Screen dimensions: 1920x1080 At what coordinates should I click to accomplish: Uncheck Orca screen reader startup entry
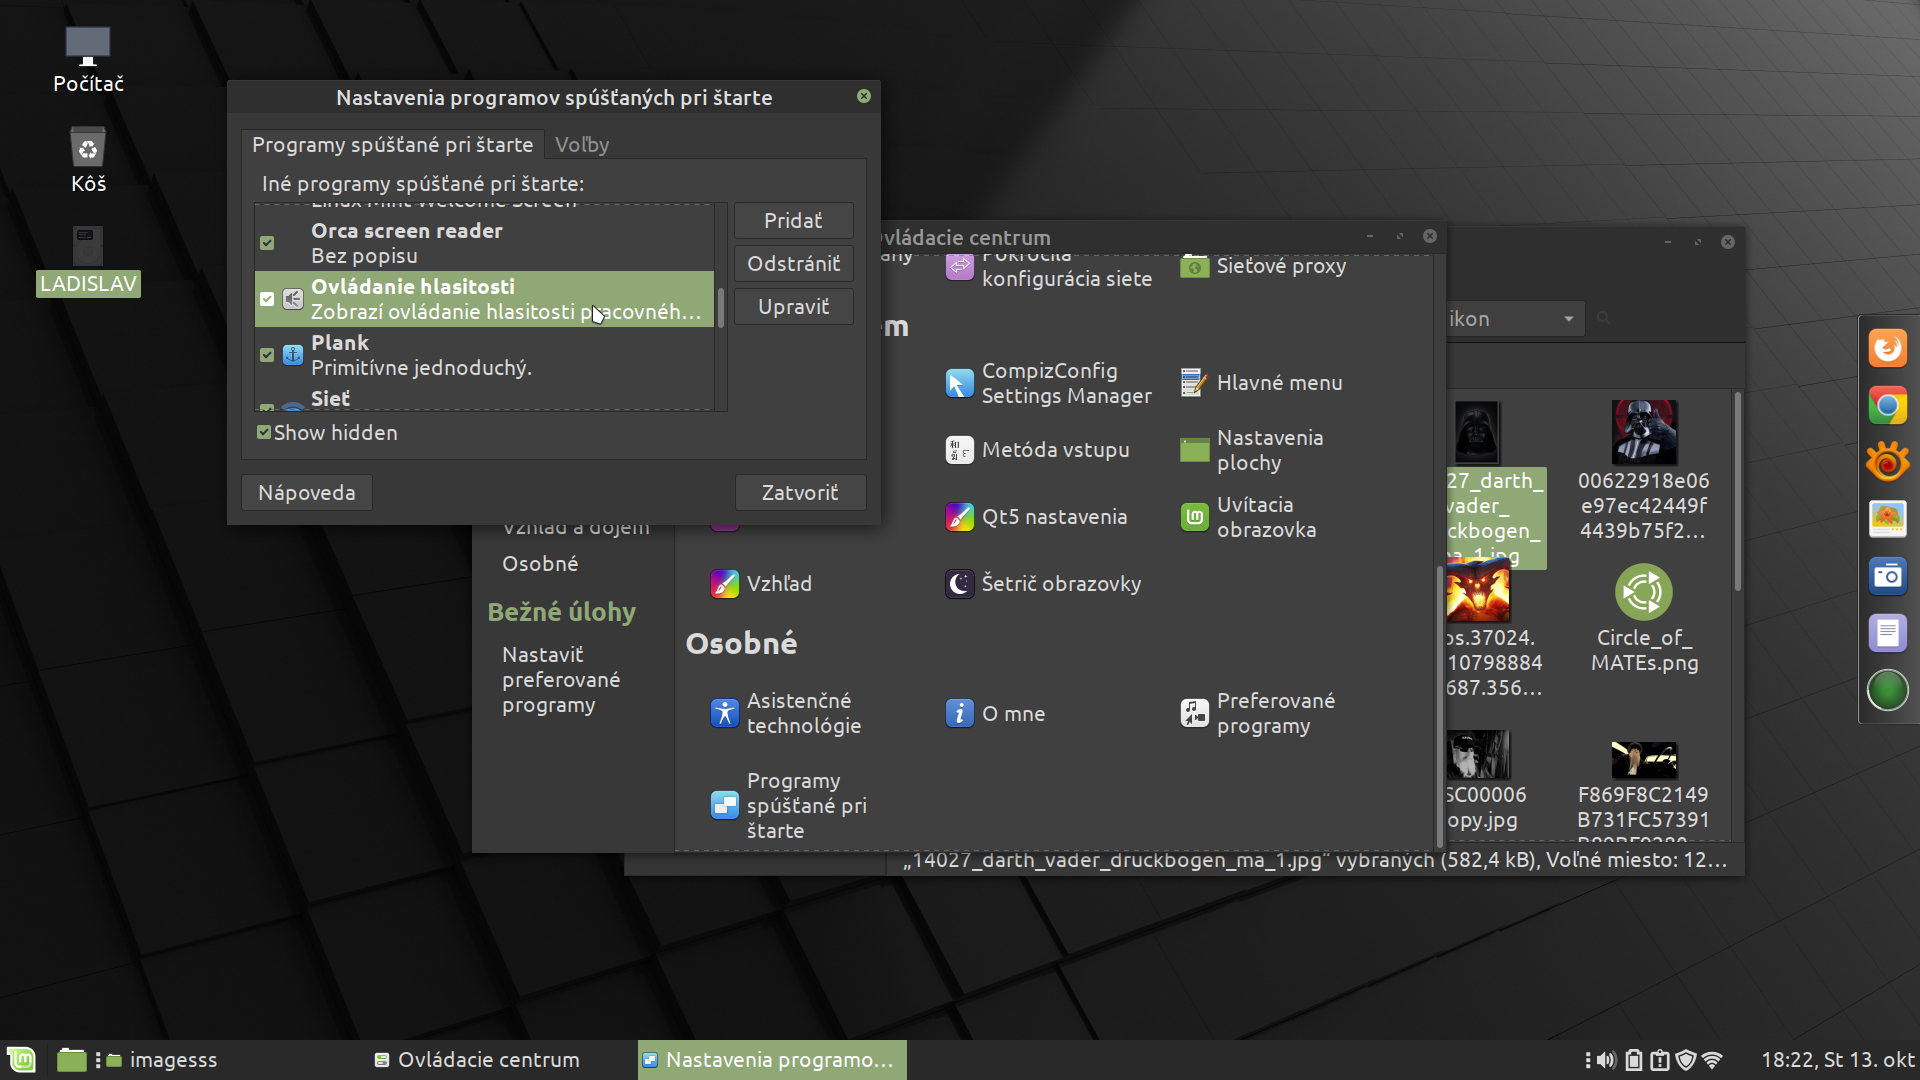tap(267, 243)
